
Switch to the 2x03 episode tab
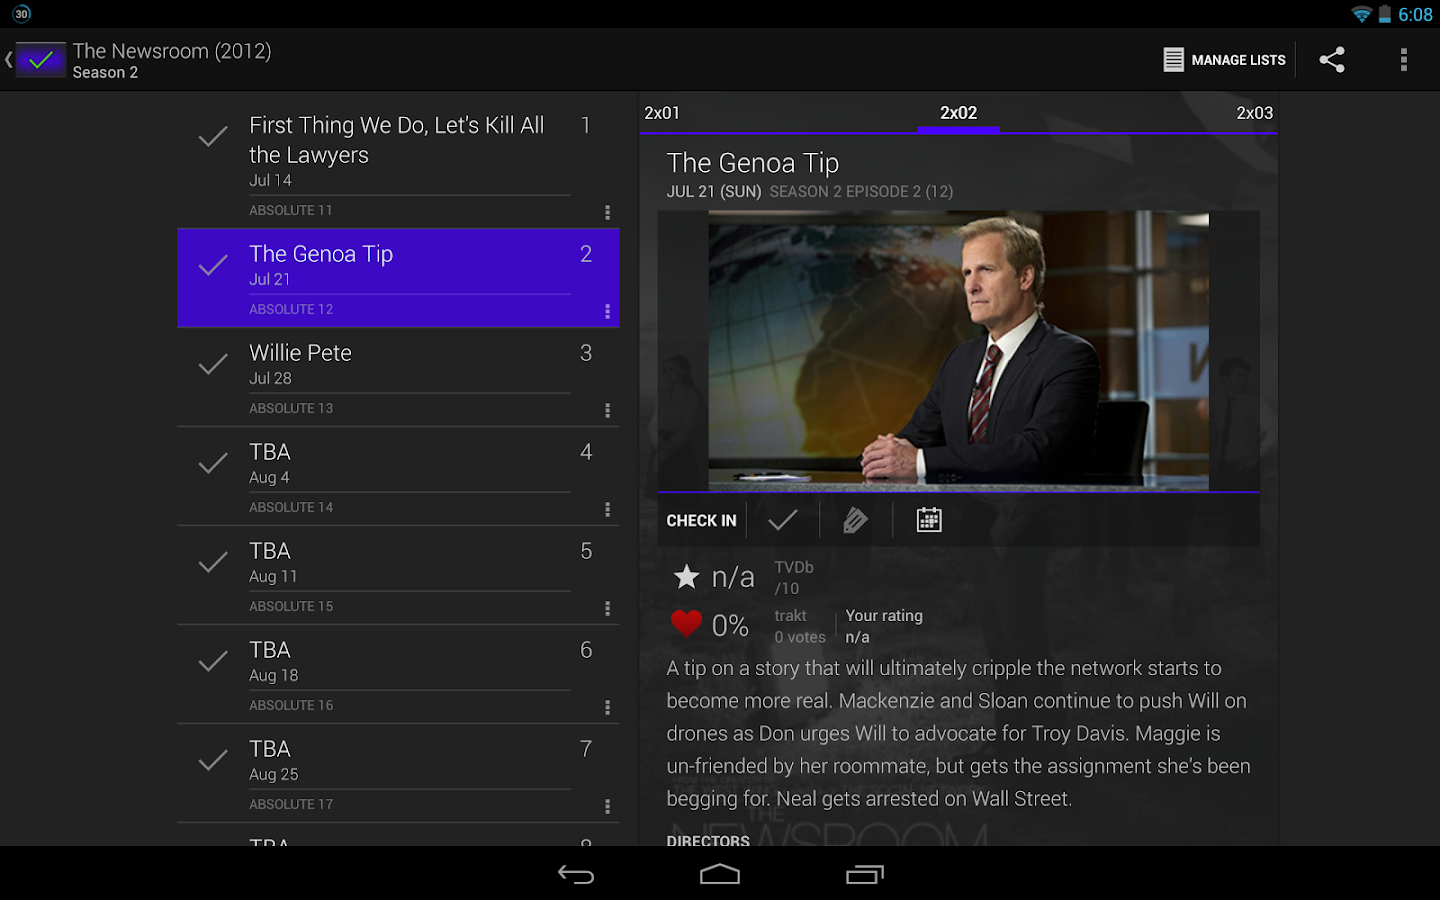1254,113
